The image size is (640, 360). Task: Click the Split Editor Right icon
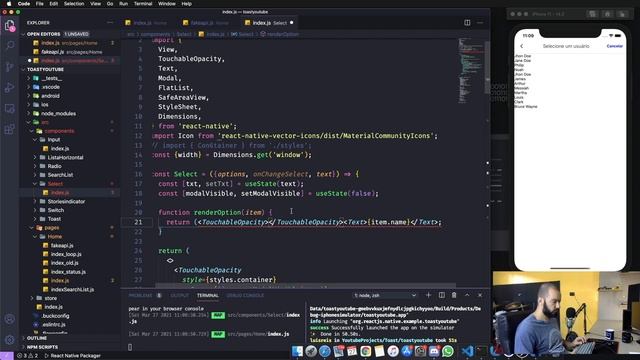[467, 23]
